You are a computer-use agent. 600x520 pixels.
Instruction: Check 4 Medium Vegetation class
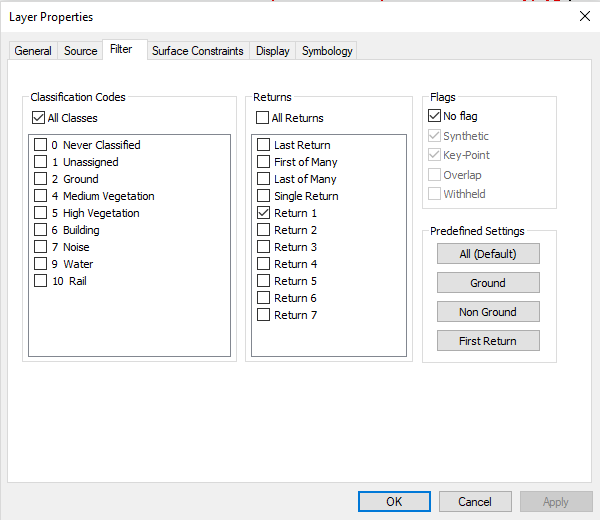[41, 196]
